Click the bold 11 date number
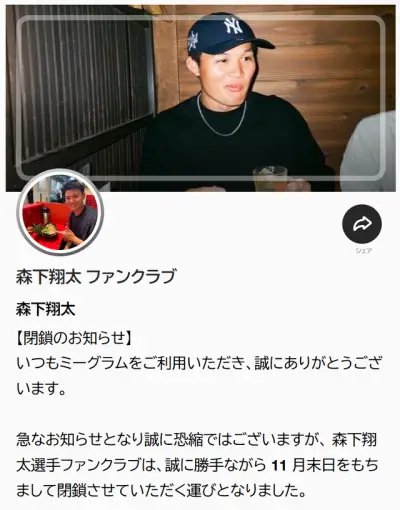 pyautogui.click(x=279, y=466)
